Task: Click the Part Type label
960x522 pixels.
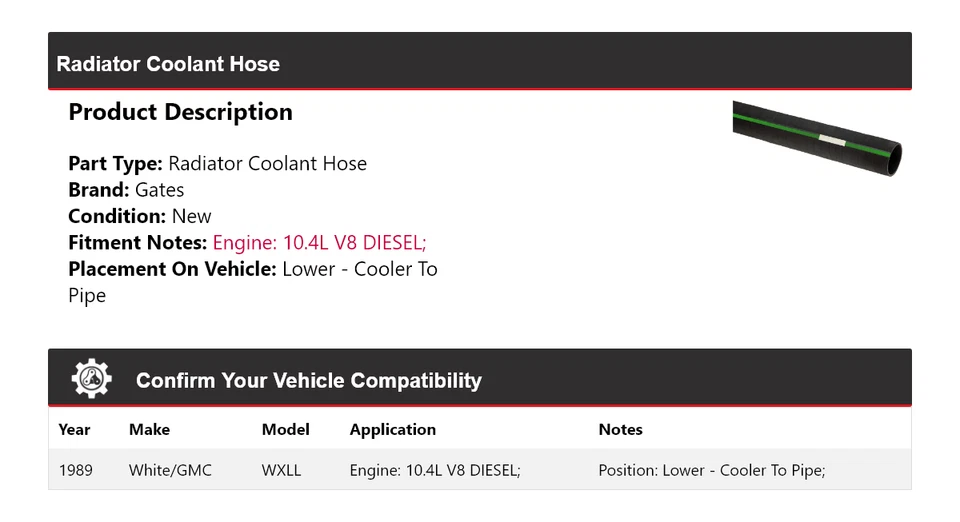Action: [115, 163]
